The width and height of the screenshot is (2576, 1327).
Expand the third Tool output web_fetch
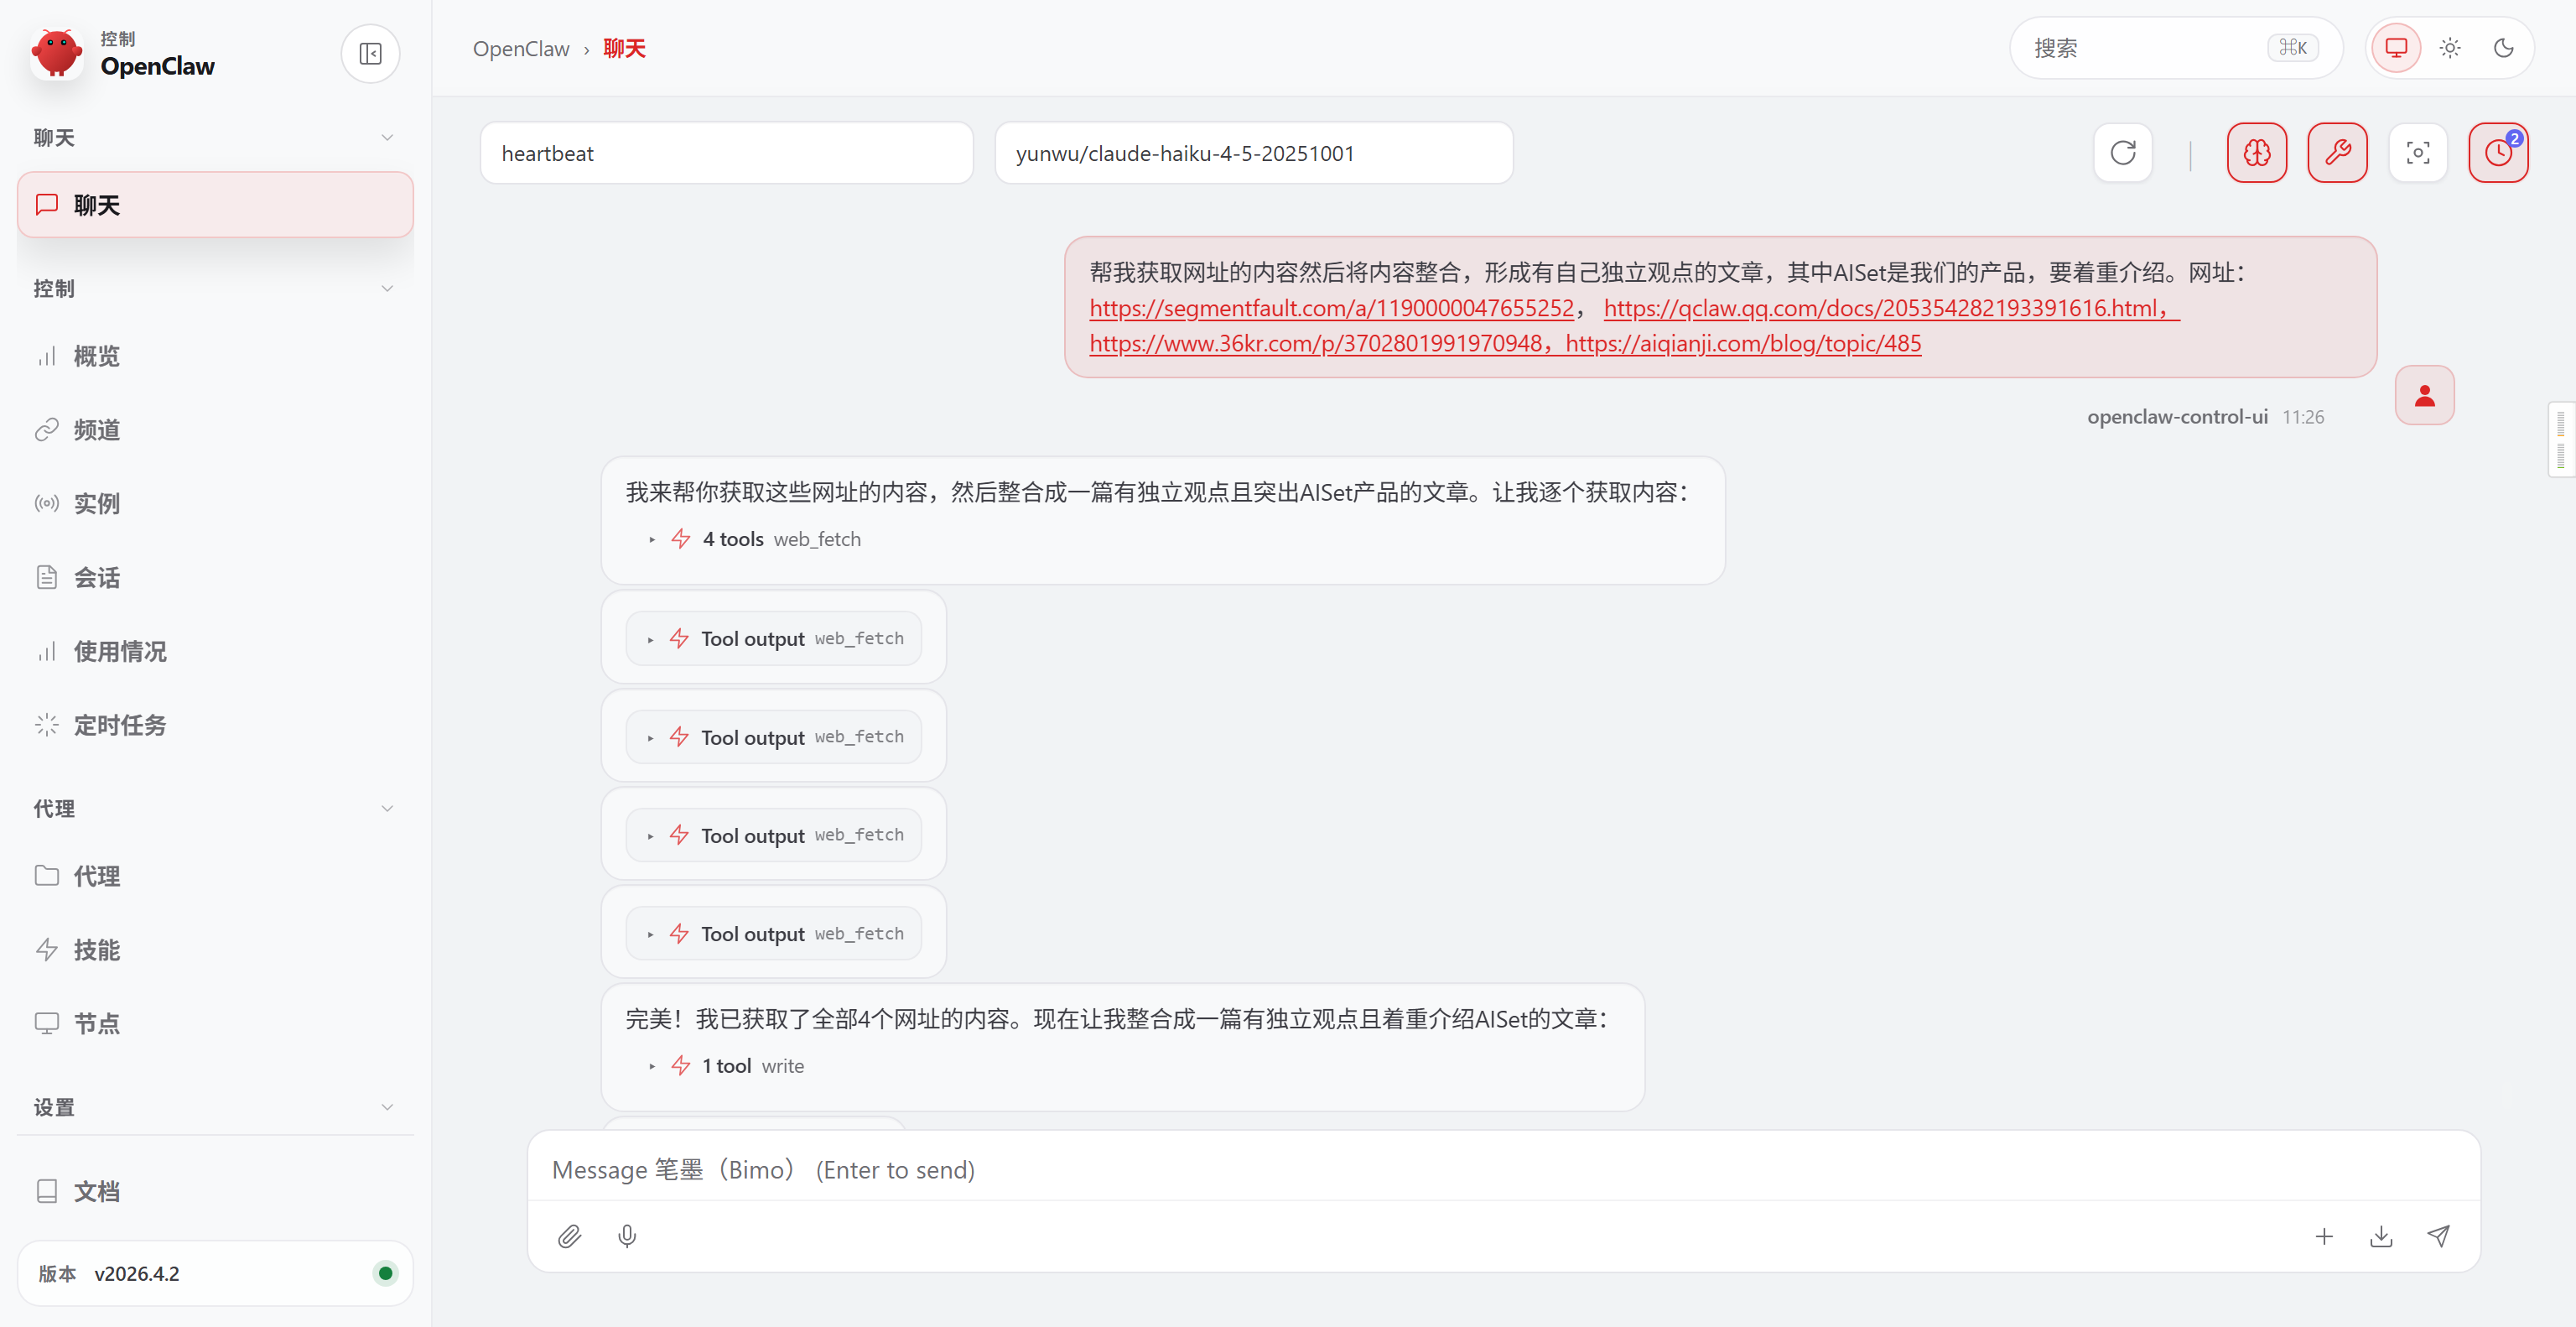(x=774, y=835)
